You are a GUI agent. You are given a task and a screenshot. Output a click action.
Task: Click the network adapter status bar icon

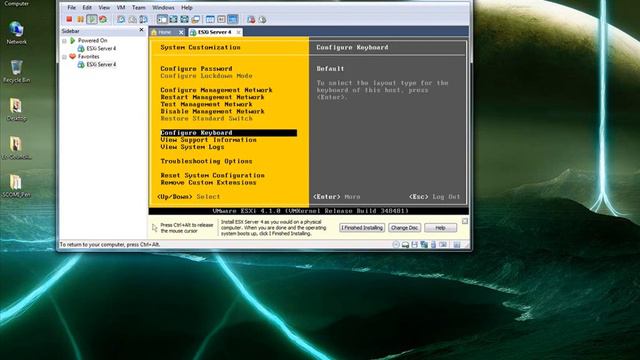424,244
